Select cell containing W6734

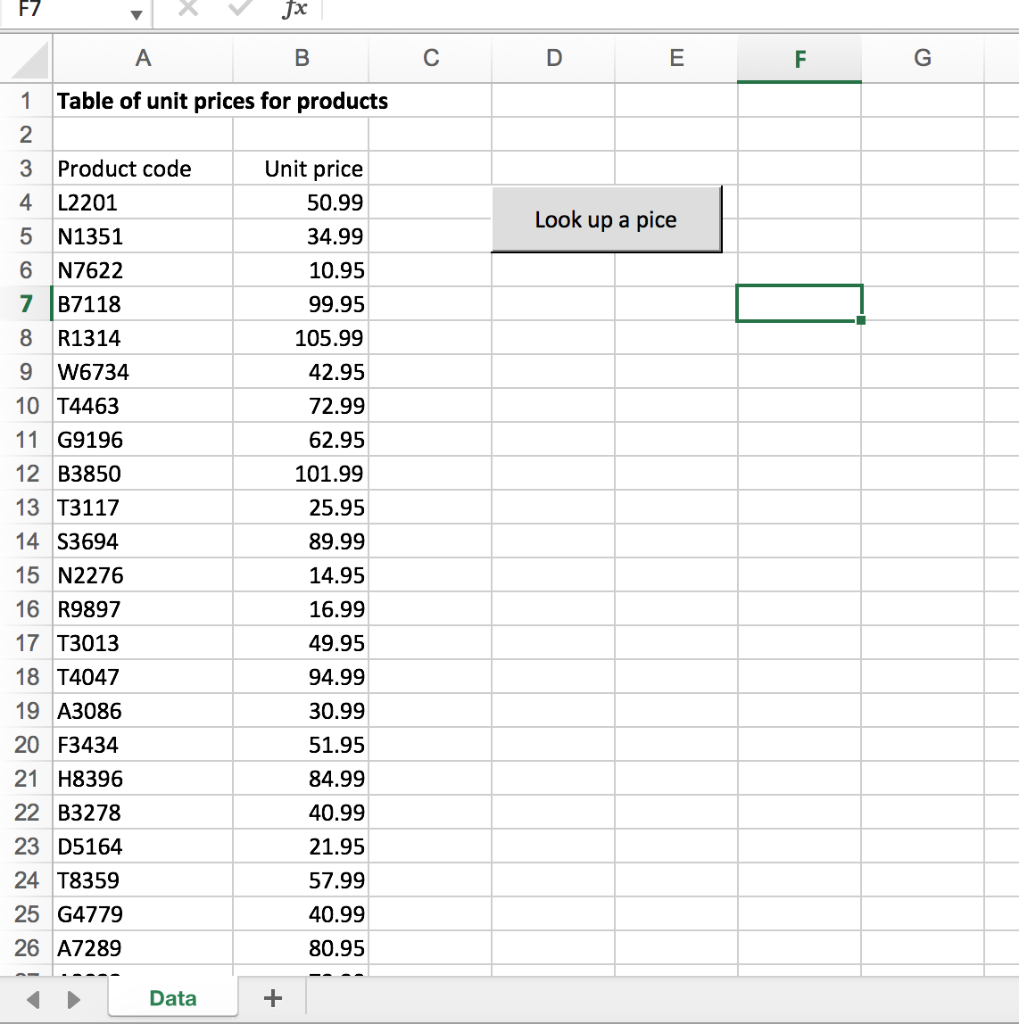tap(143, 372)
